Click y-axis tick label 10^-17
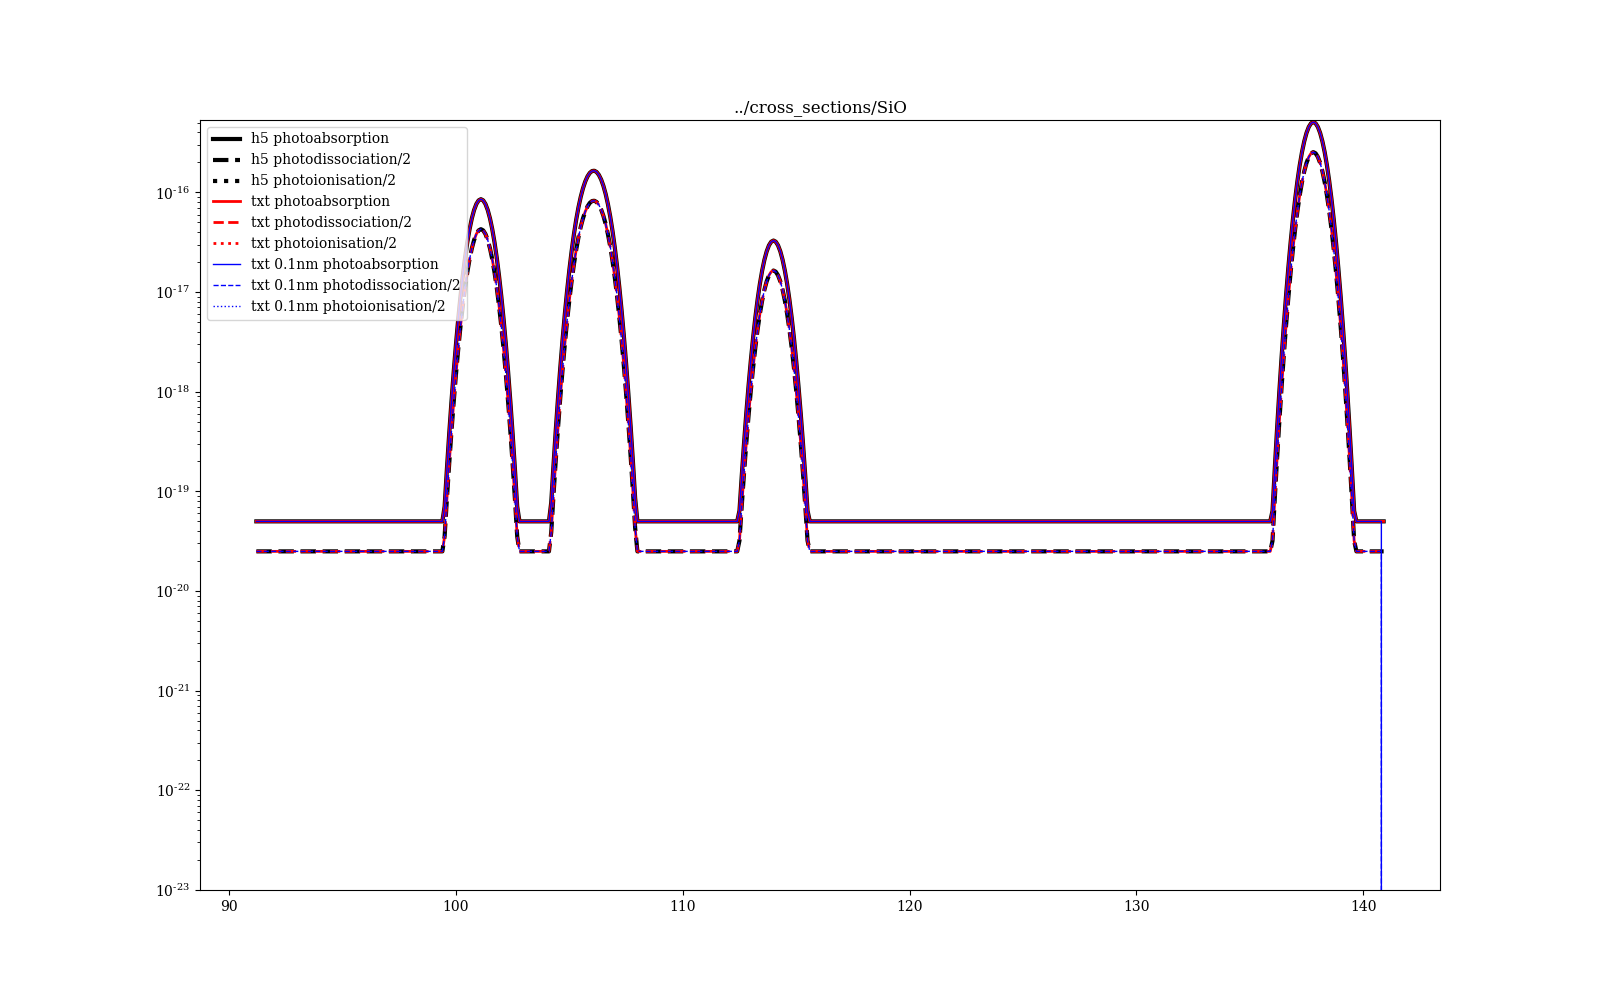 pyautogui.click(x=173, y=292)
